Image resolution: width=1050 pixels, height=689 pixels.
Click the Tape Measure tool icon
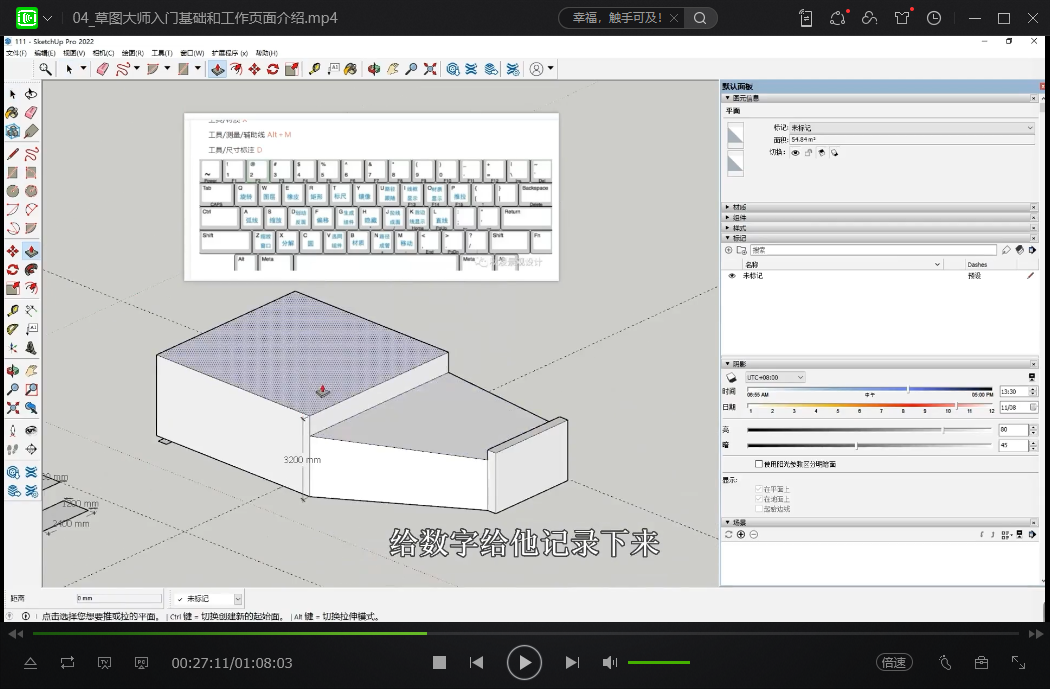[314, 69]
